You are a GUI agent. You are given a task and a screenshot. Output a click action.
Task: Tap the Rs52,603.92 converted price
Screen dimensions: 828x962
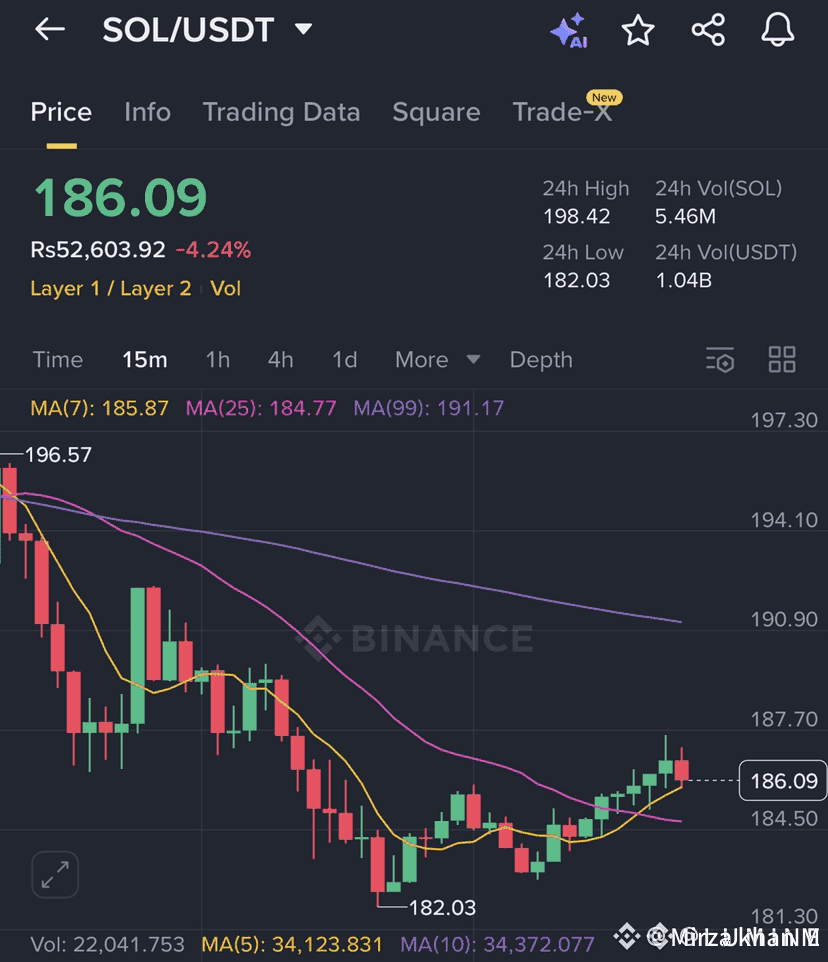pyautogui.click(x=98, y=250)
